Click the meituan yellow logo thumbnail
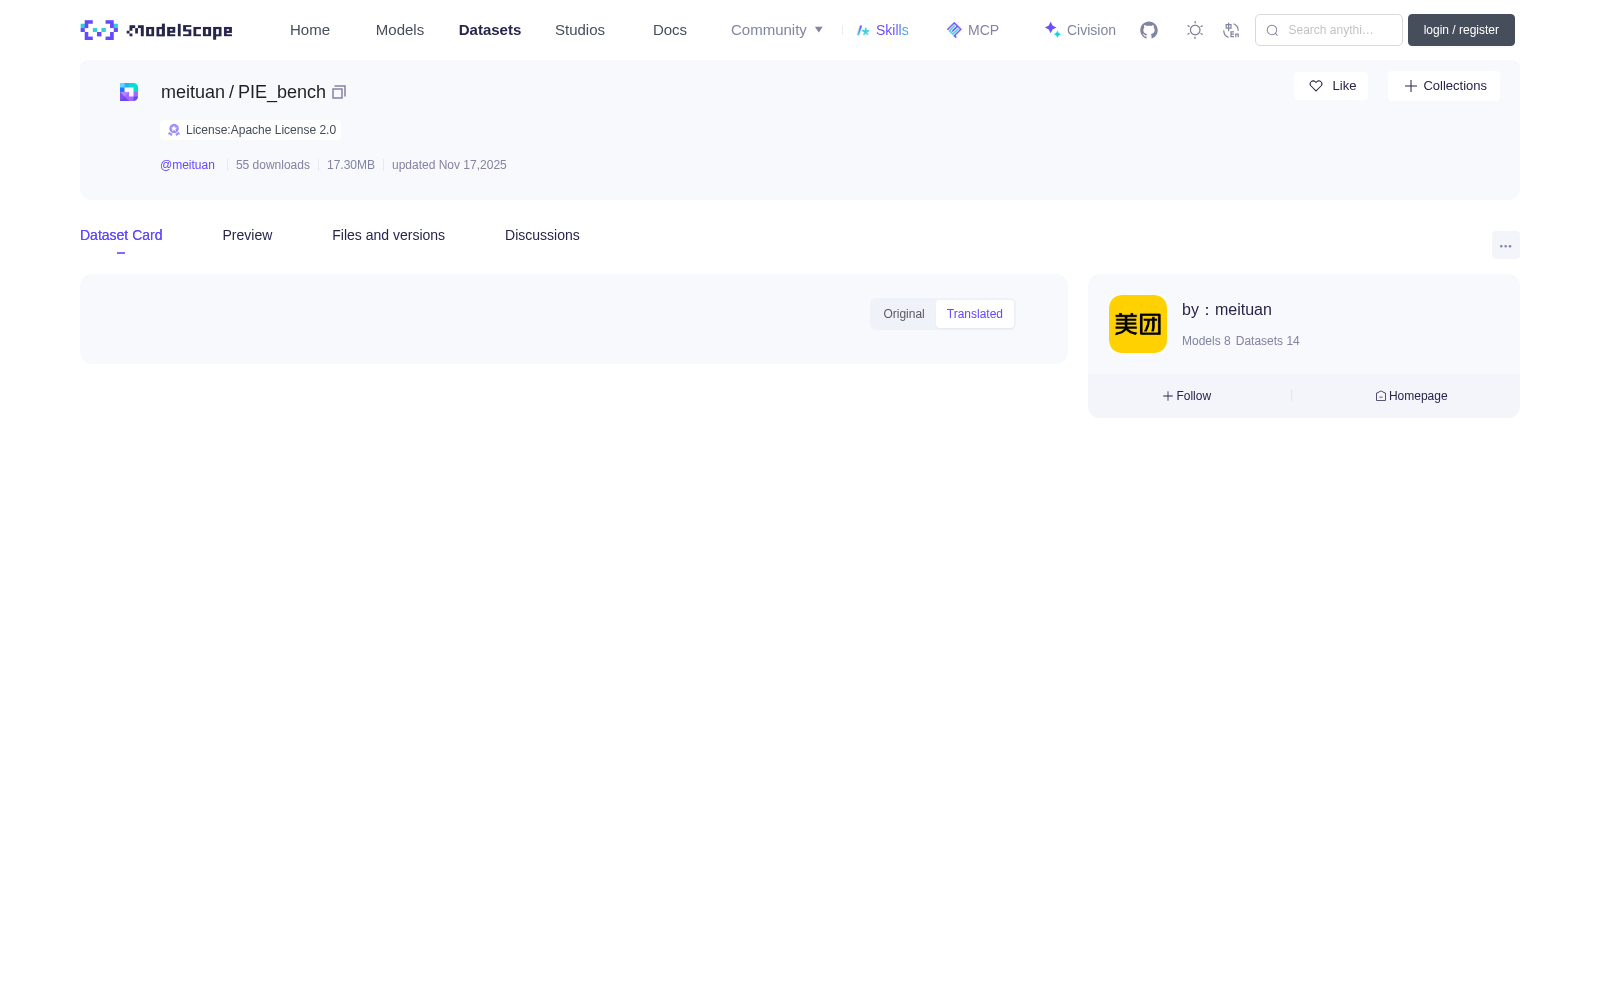The width and height of the screenshot is (1600, 1000). pyautogui.click(x=1138, y=324)
